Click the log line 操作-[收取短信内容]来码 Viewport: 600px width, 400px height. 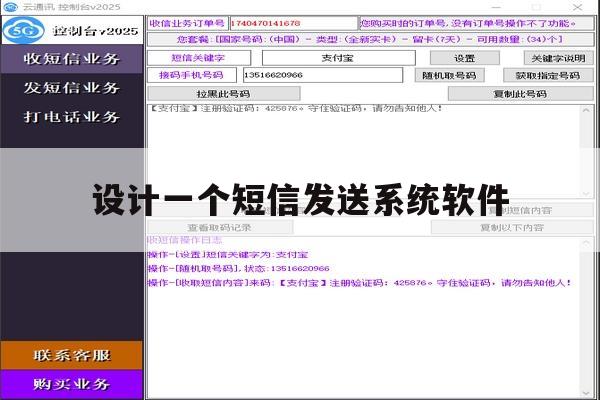point(360,283)
